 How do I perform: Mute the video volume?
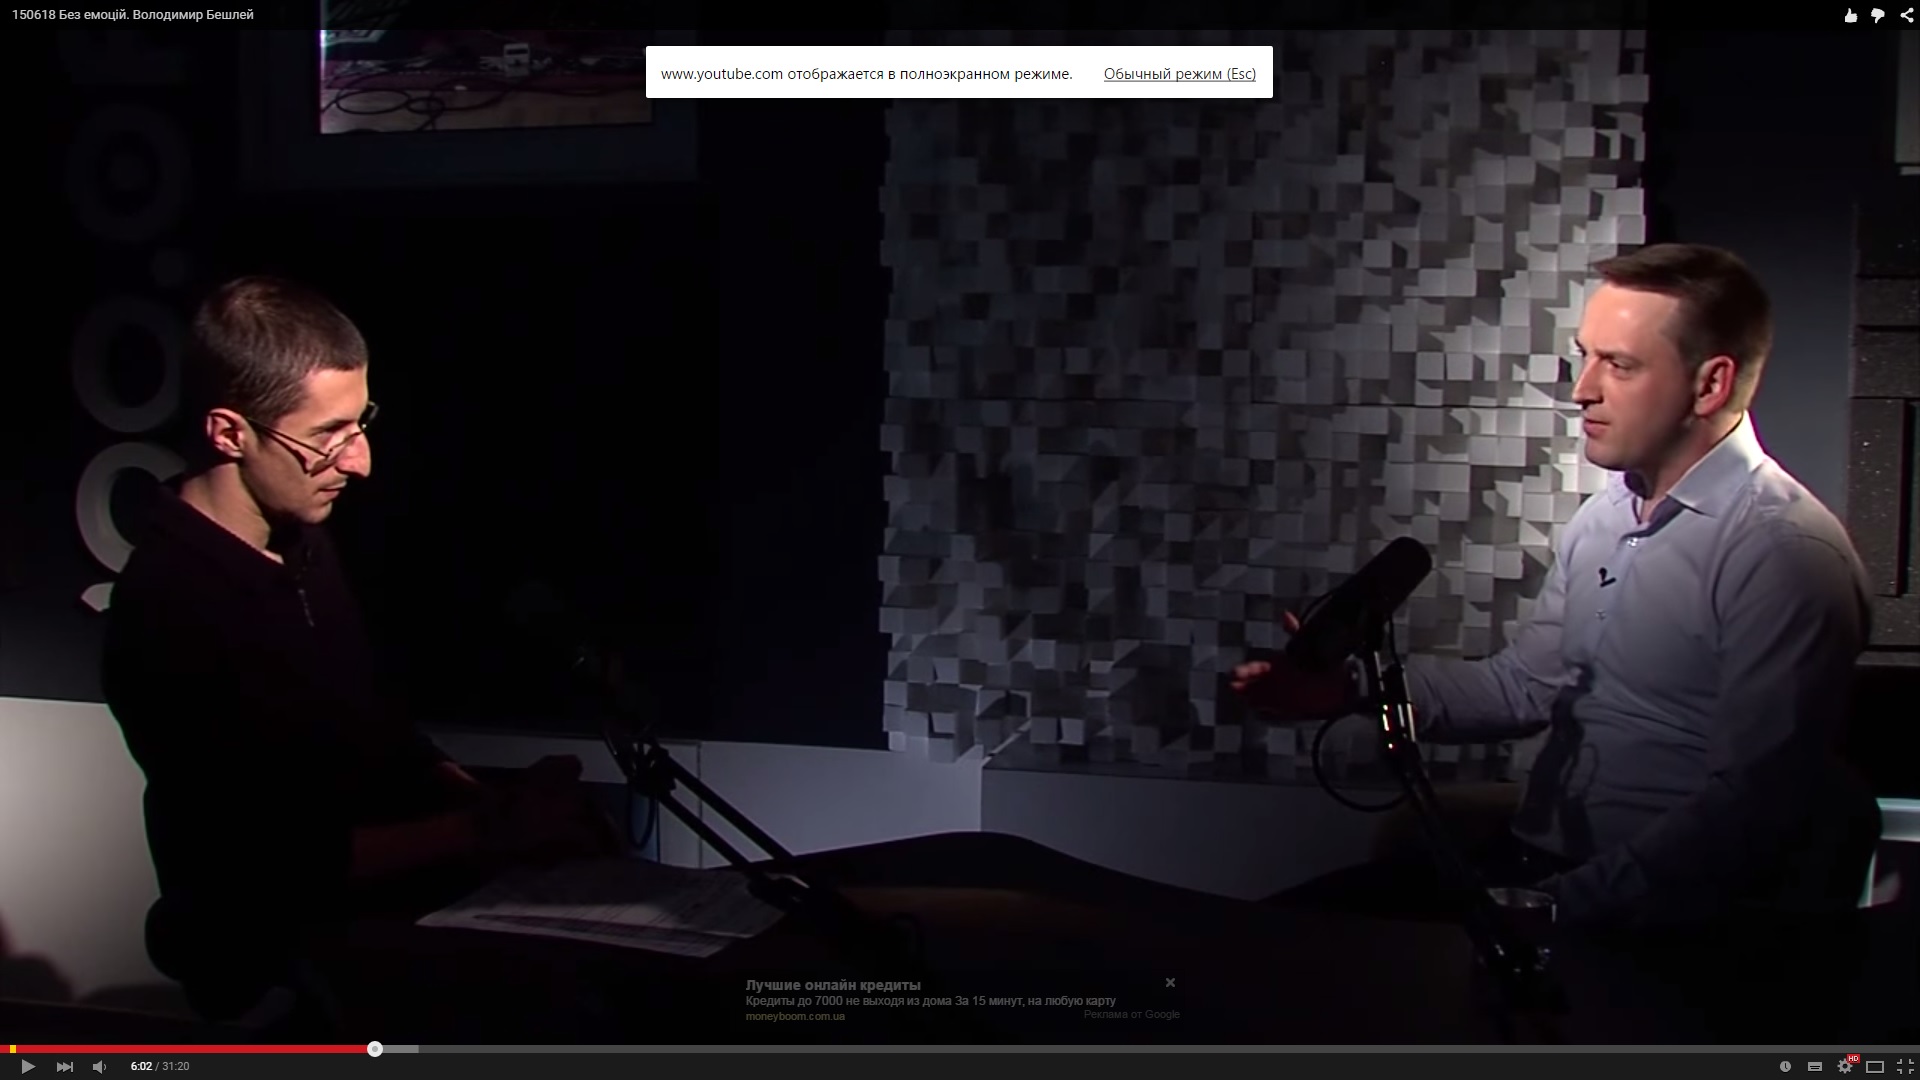point(99,1067)
